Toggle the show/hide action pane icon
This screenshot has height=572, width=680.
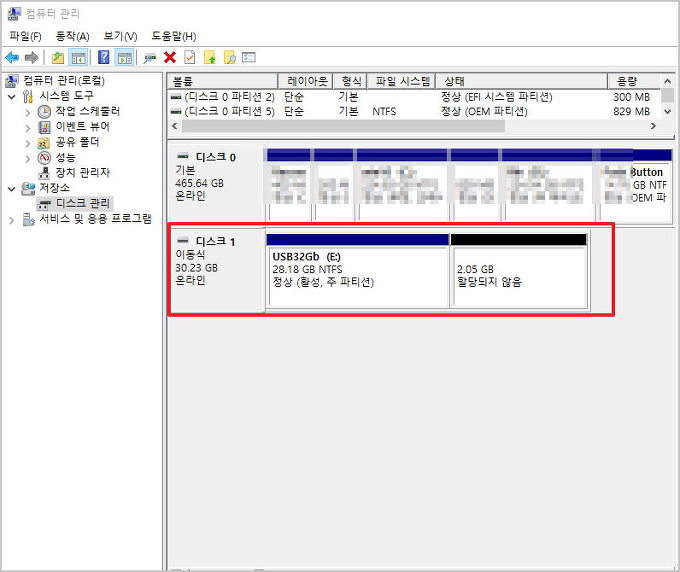(124, 58)
